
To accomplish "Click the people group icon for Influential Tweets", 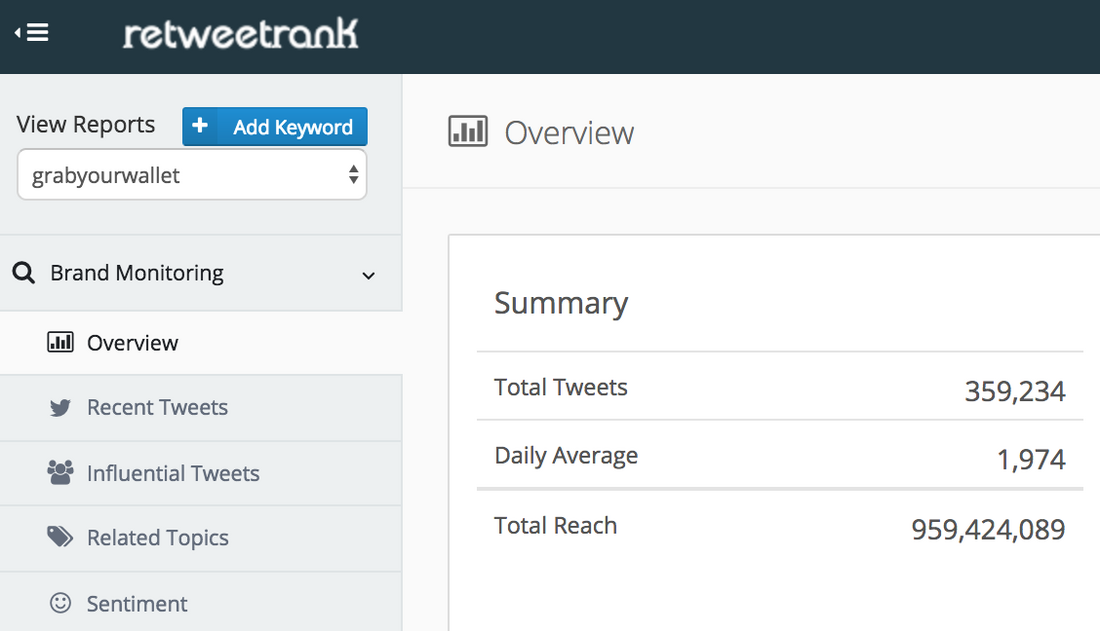I will (60, 473).
